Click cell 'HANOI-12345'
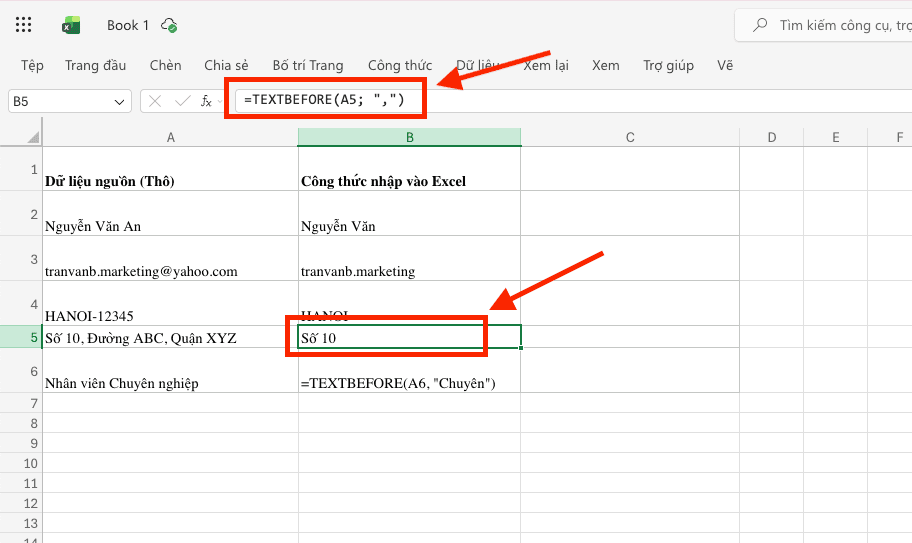Screen dimensions: 912x543 tap(170, 303)
